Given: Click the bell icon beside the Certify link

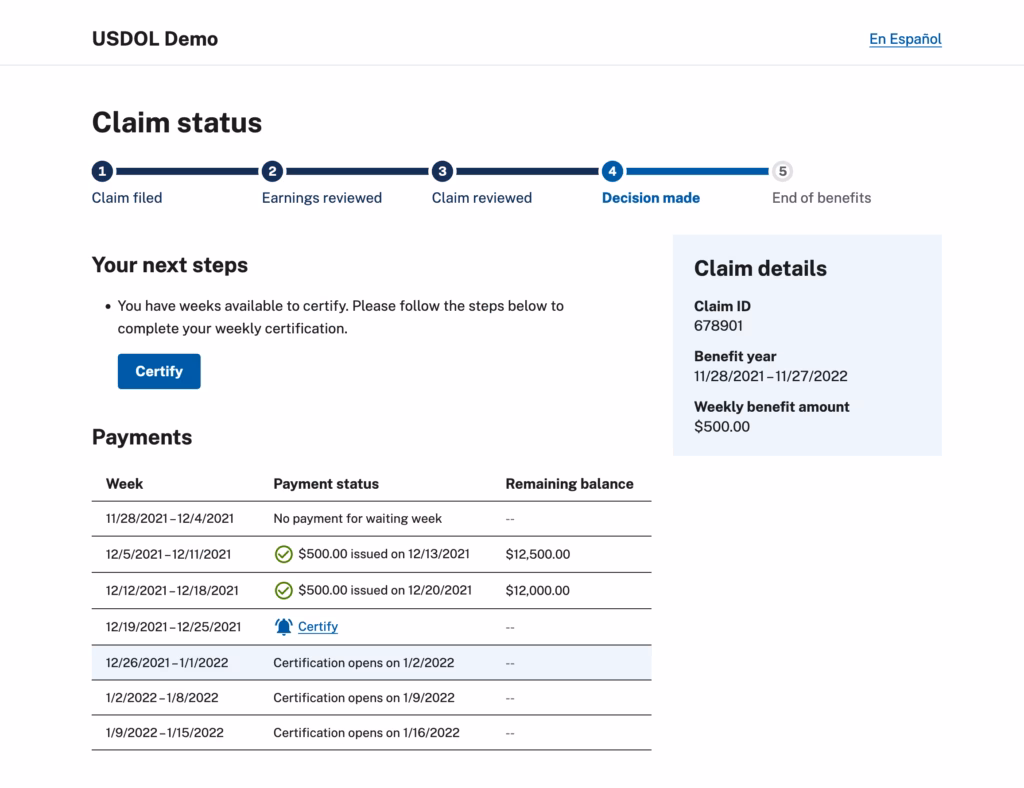Looking at the screenshot, I should [283, 626].
